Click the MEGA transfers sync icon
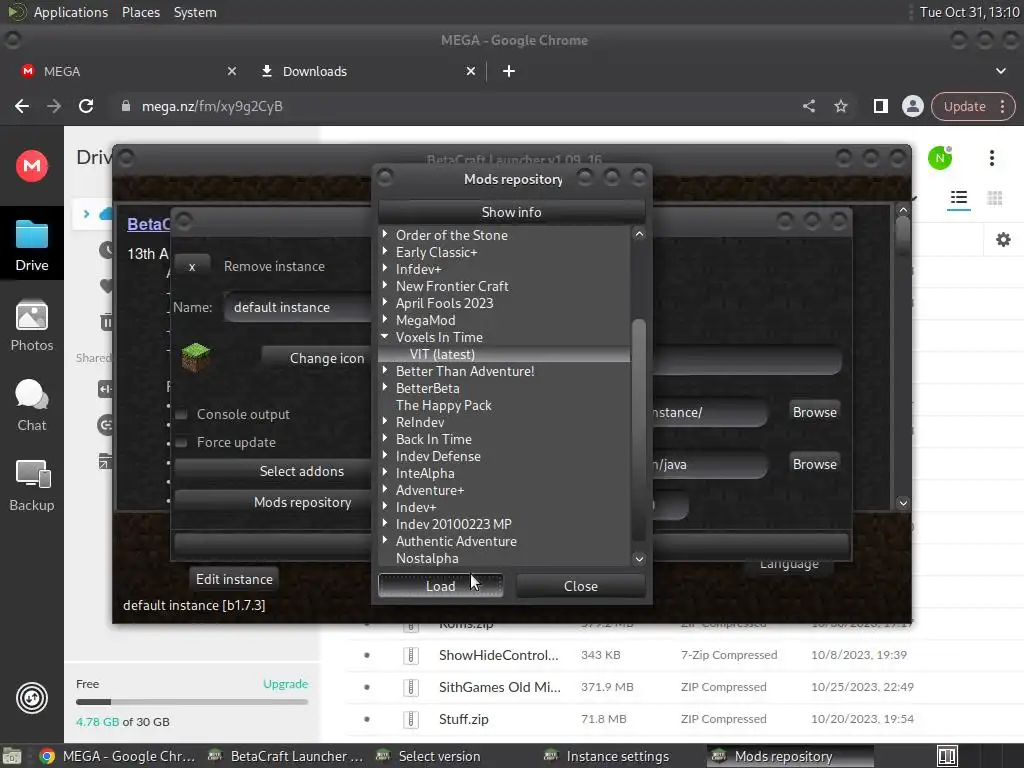This screenshot has height=768, width=1024. [x=31, y=698]
